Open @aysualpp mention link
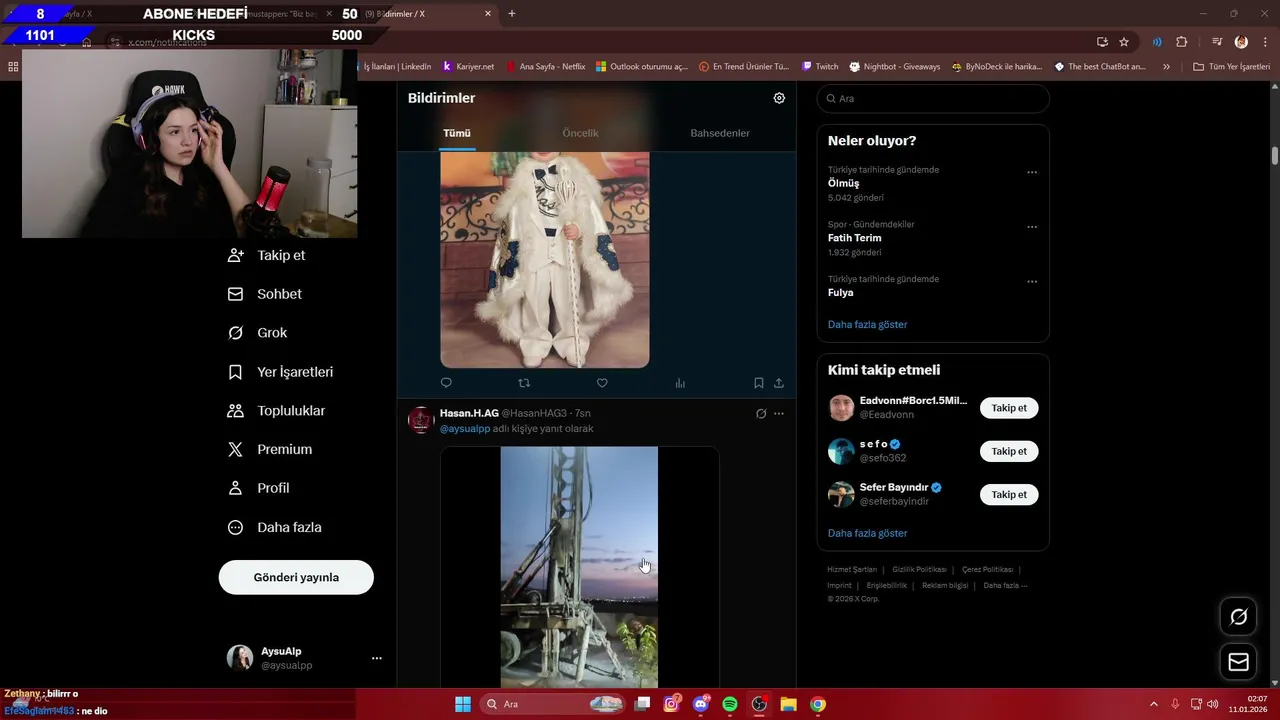The width and height of the screenshot is (1280, 720). [465, 429]
